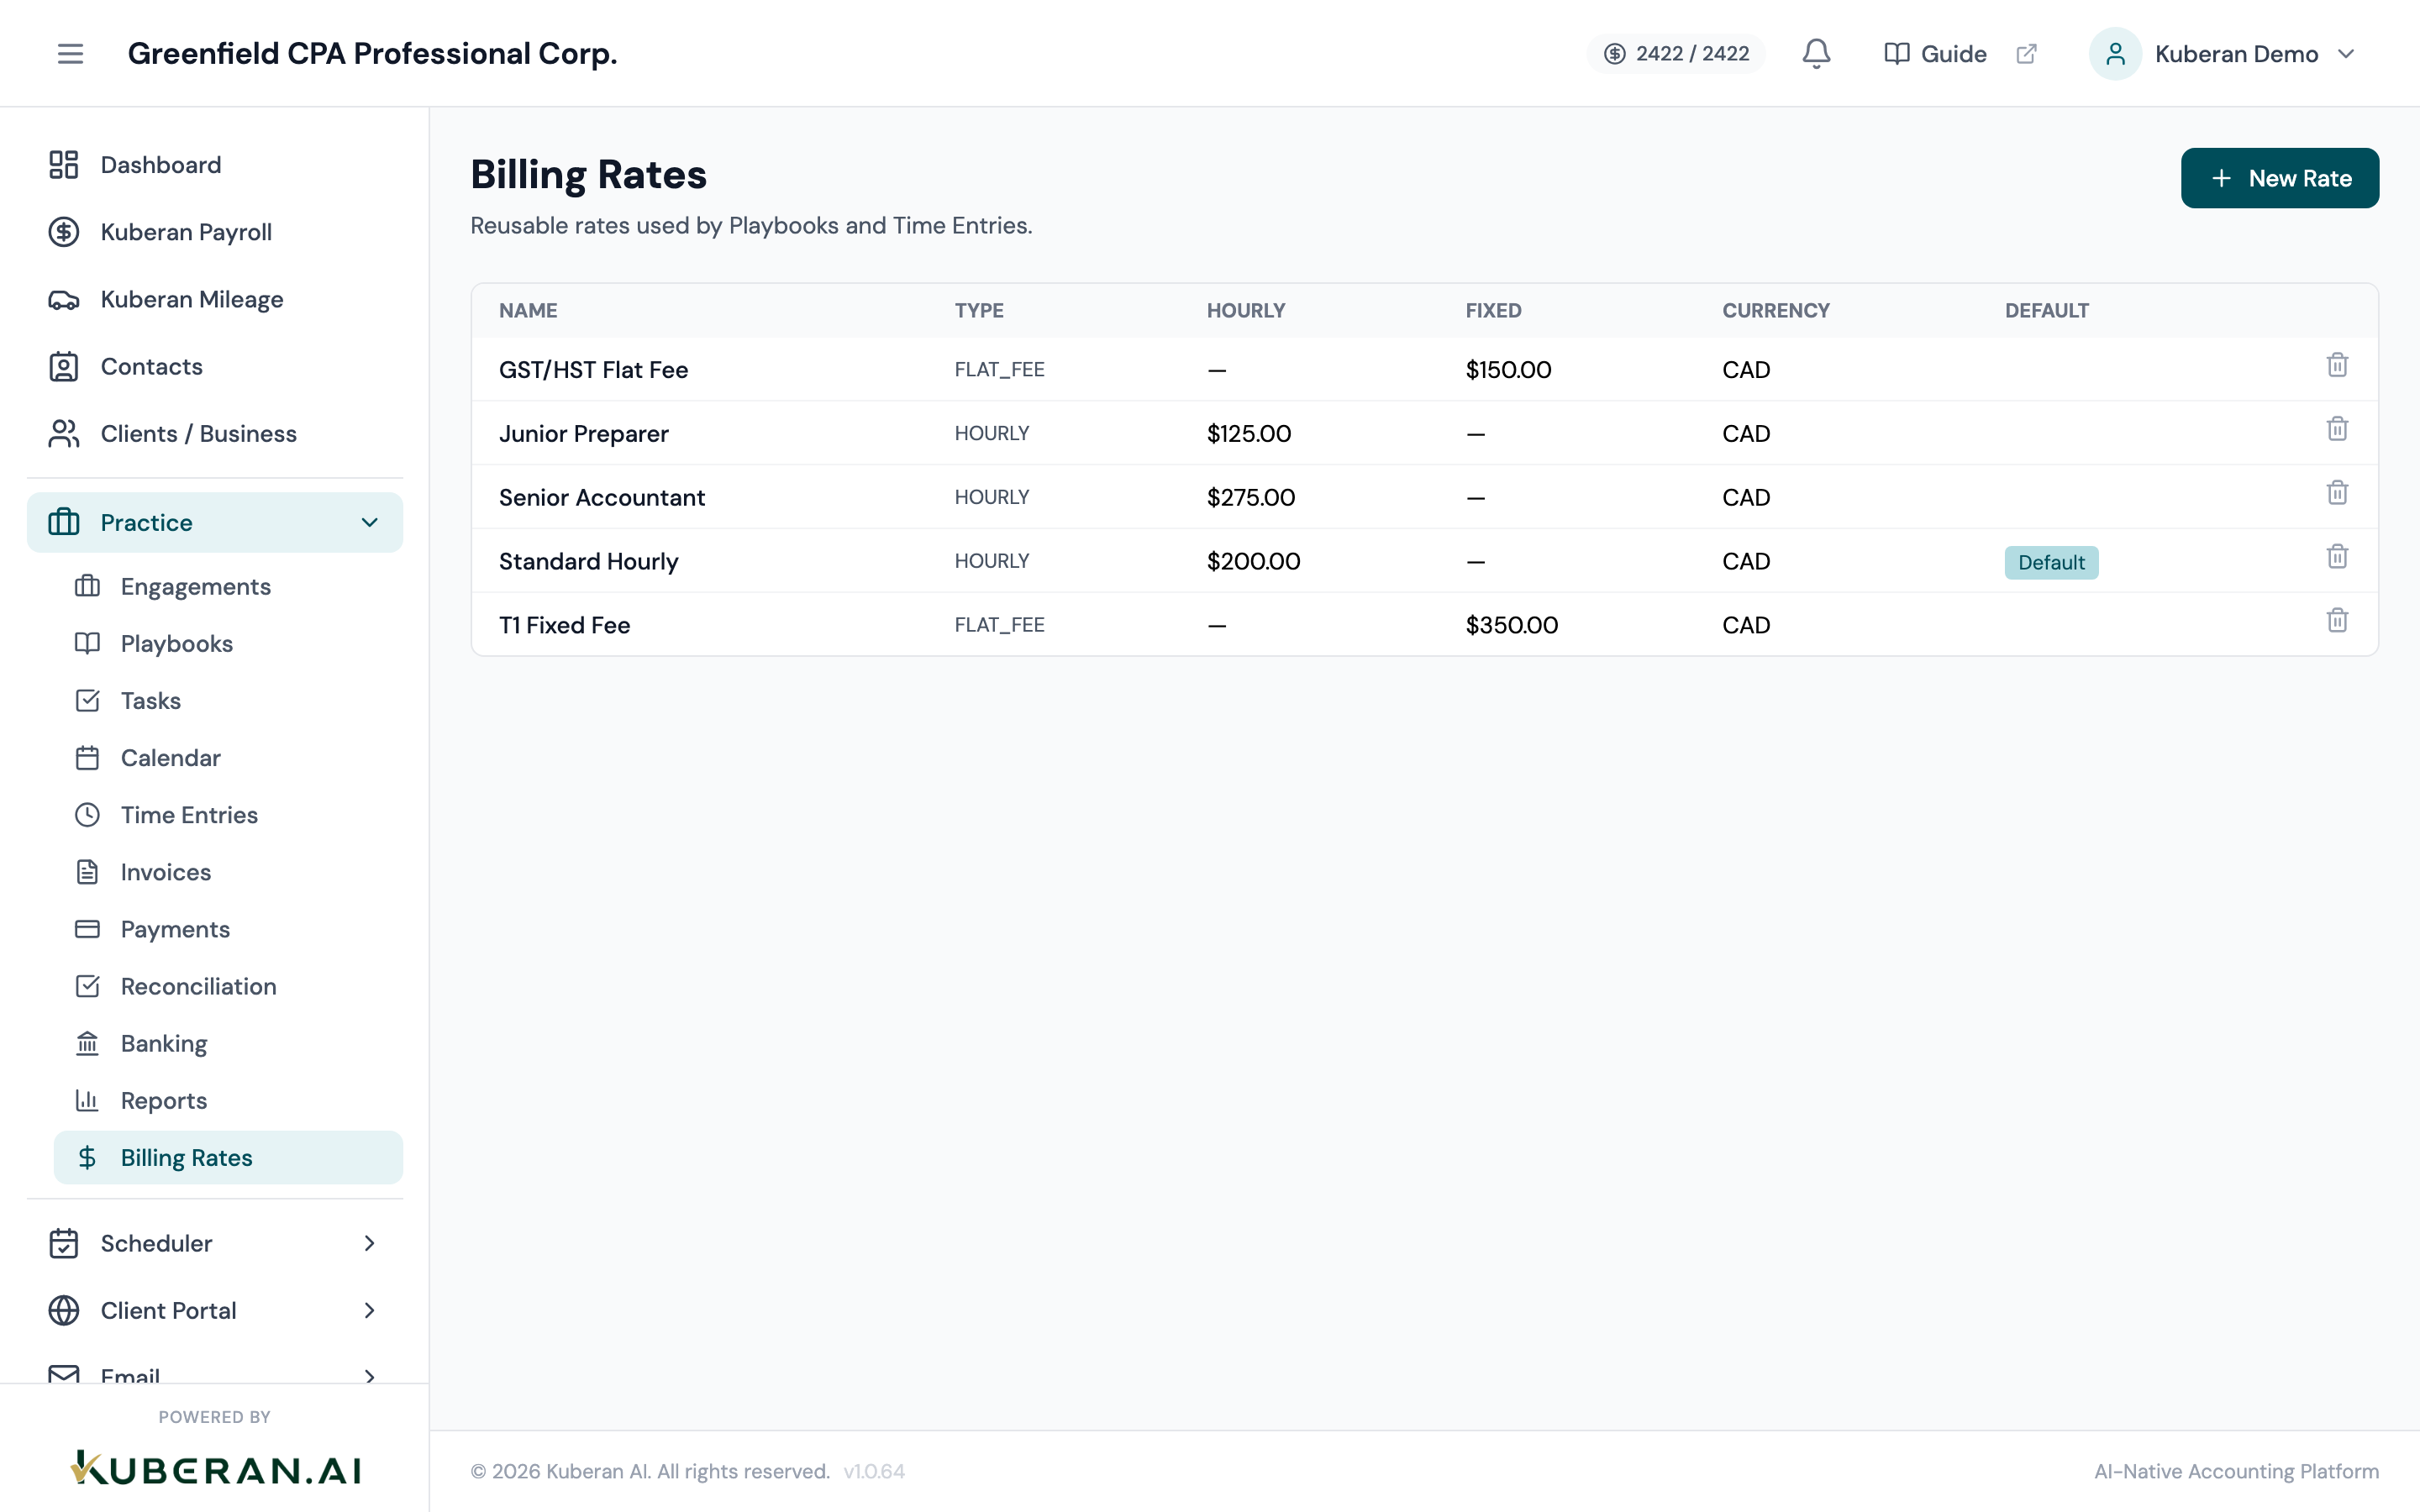Click the Client Portal globe icon

[x=64, y=1310]
